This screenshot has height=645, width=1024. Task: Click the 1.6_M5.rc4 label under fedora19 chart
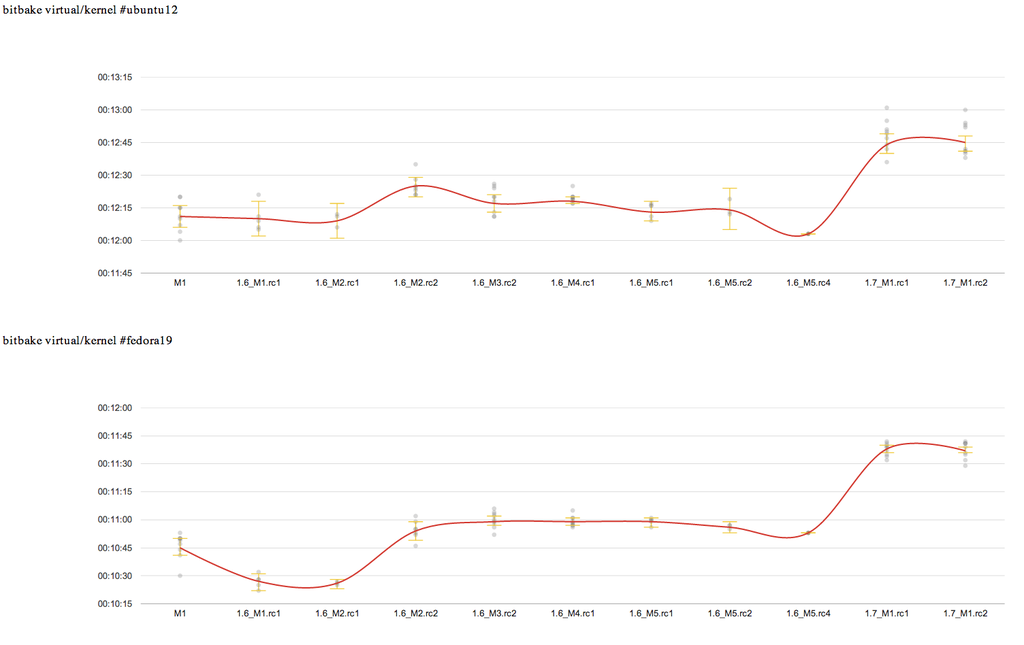click(808, 613)
